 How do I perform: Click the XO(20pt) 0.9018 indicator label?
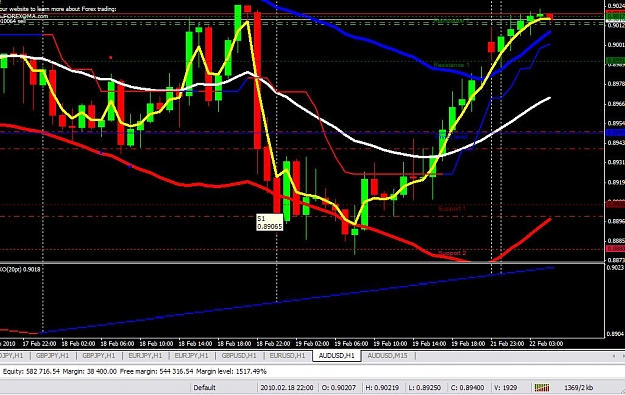tap(20, 269)
